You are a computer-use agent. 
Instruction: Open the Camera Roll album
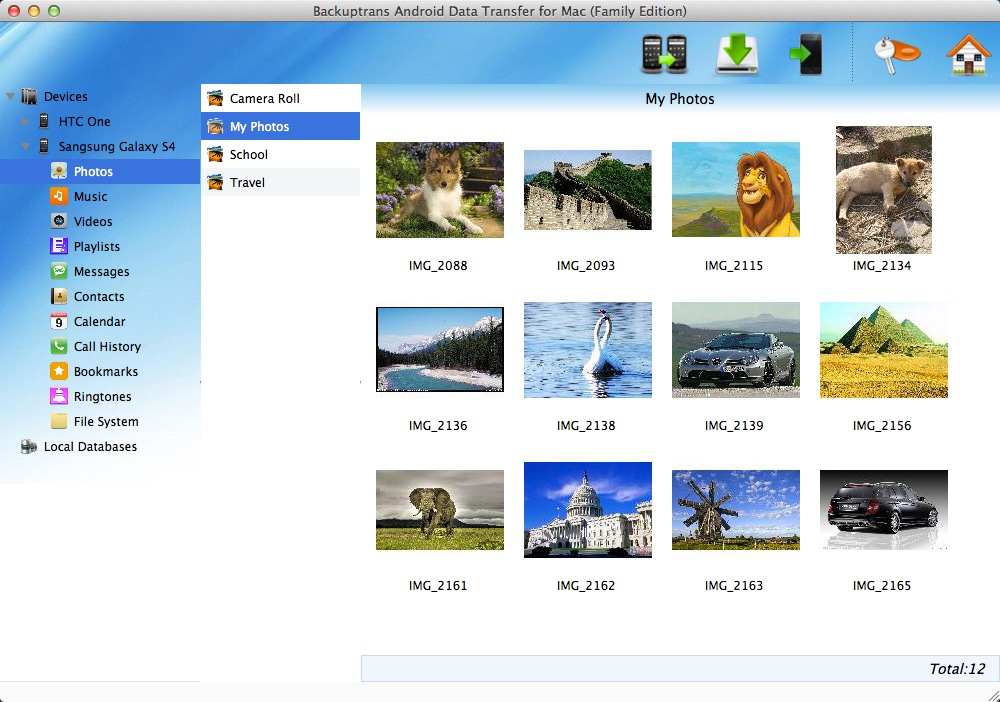(281, 98)
